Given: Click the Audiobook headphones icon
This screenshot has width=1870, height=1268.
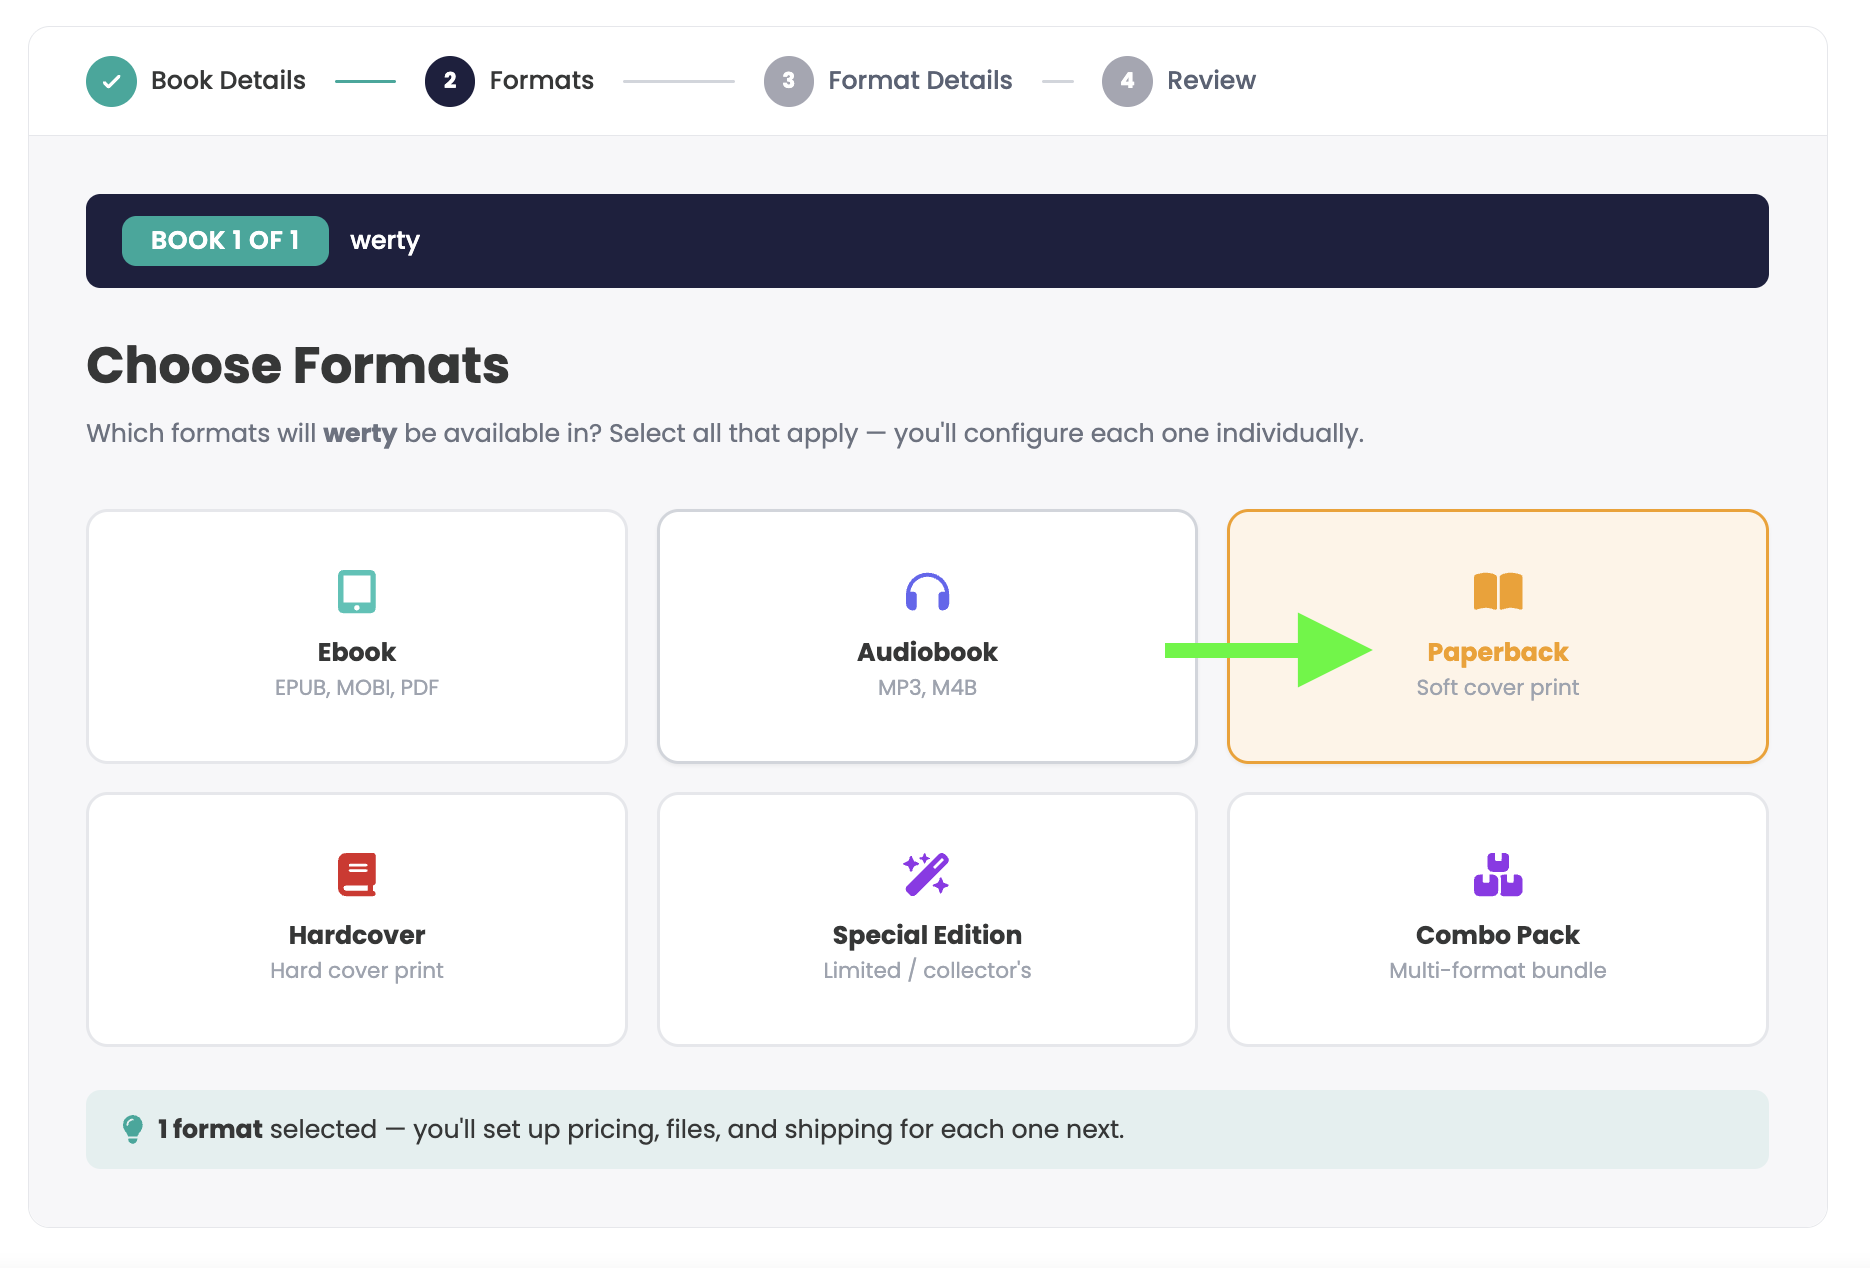Looking at the screenshot, I should (927, 592).
